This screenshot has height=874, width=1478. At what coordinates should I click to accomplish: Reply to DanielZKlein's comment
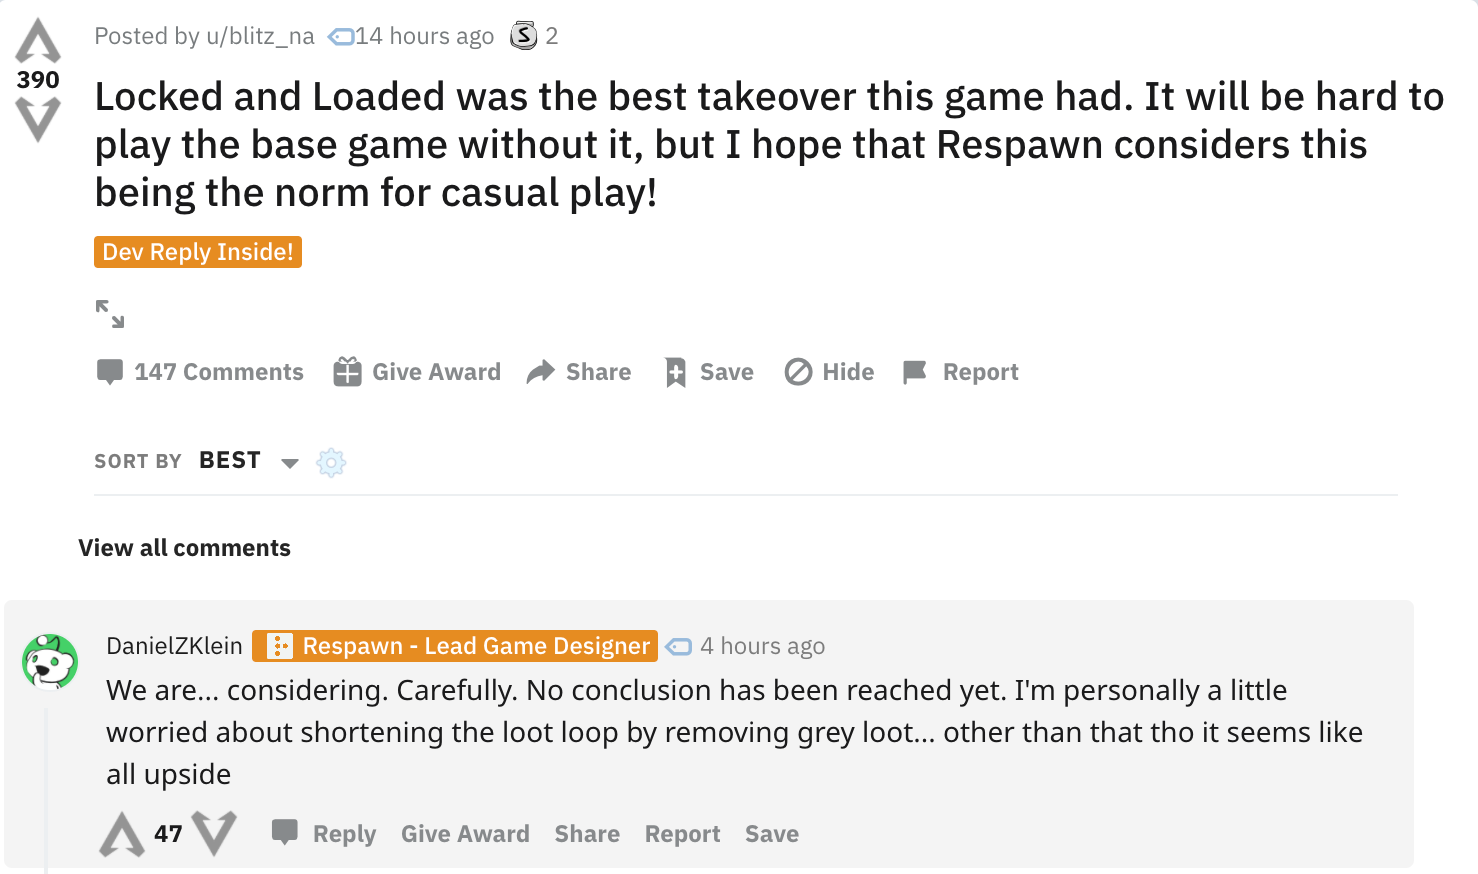325,834
